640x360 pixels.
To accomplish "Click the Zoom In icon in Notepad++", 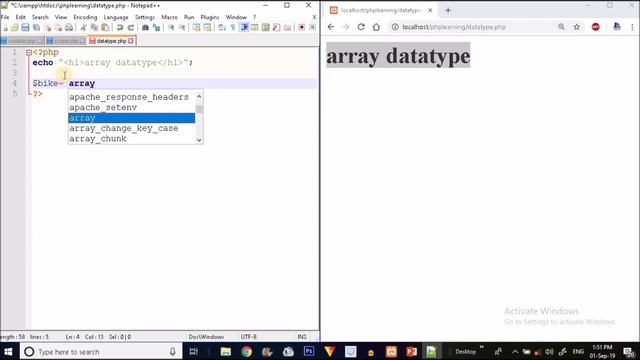I will click(171, 28).
